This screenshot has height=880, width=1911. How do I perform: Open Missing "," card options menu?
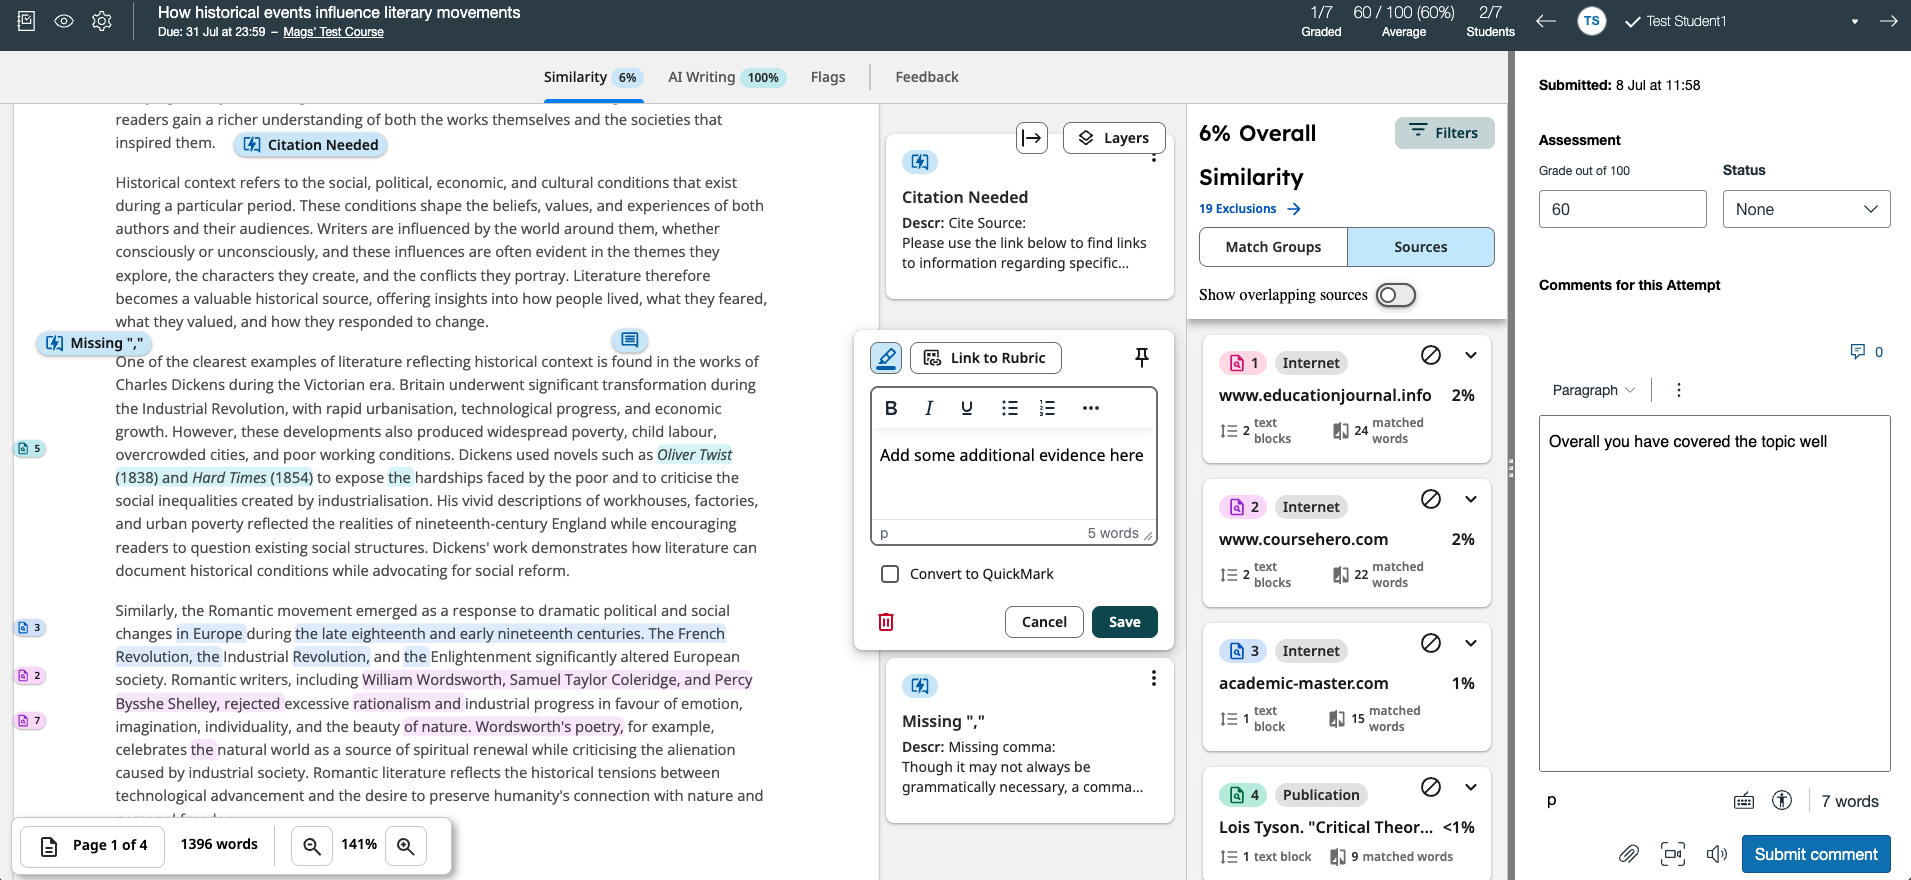(x=1154, y=678)
